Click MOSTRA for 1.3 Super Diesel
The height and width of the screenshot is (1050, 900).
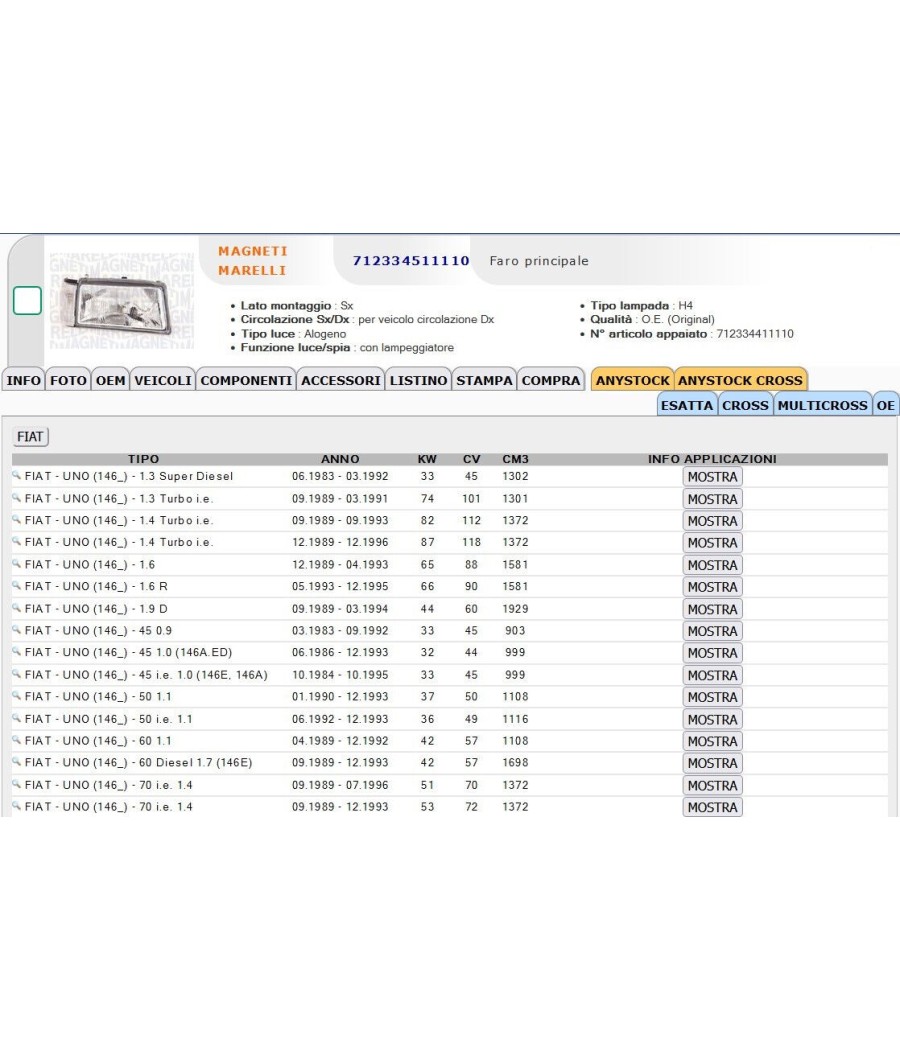click(x=712, y=477)
